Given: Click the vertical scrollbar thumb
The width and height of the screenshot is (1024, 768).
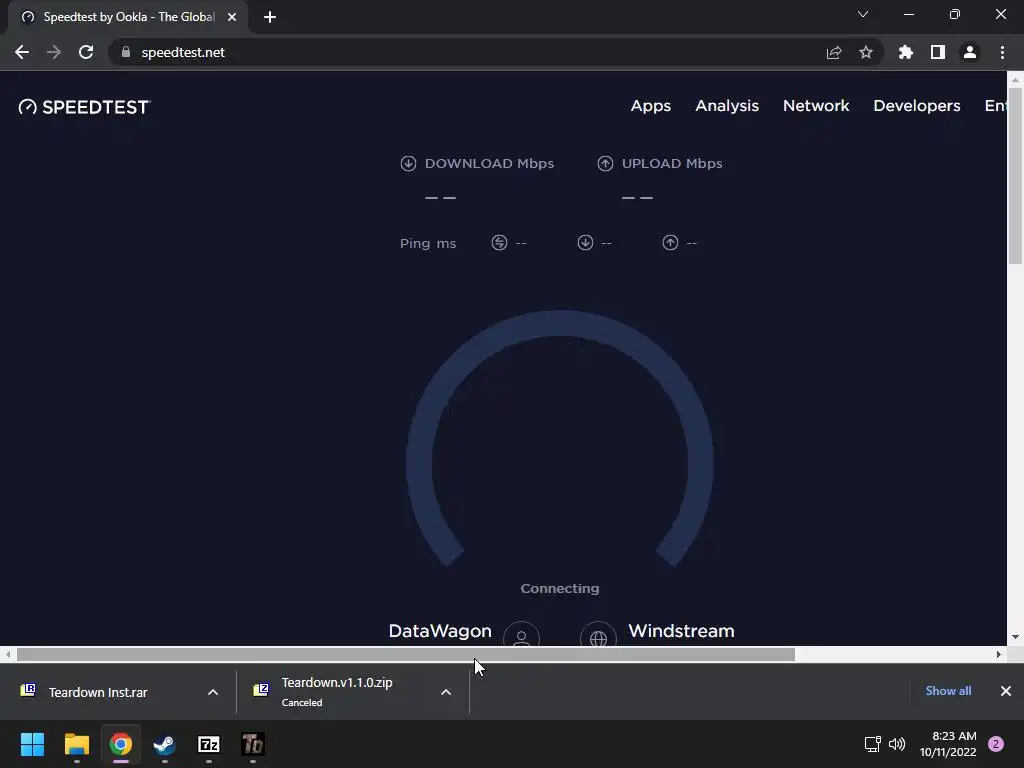Looking at the screenshot, I should (1015, 176).
